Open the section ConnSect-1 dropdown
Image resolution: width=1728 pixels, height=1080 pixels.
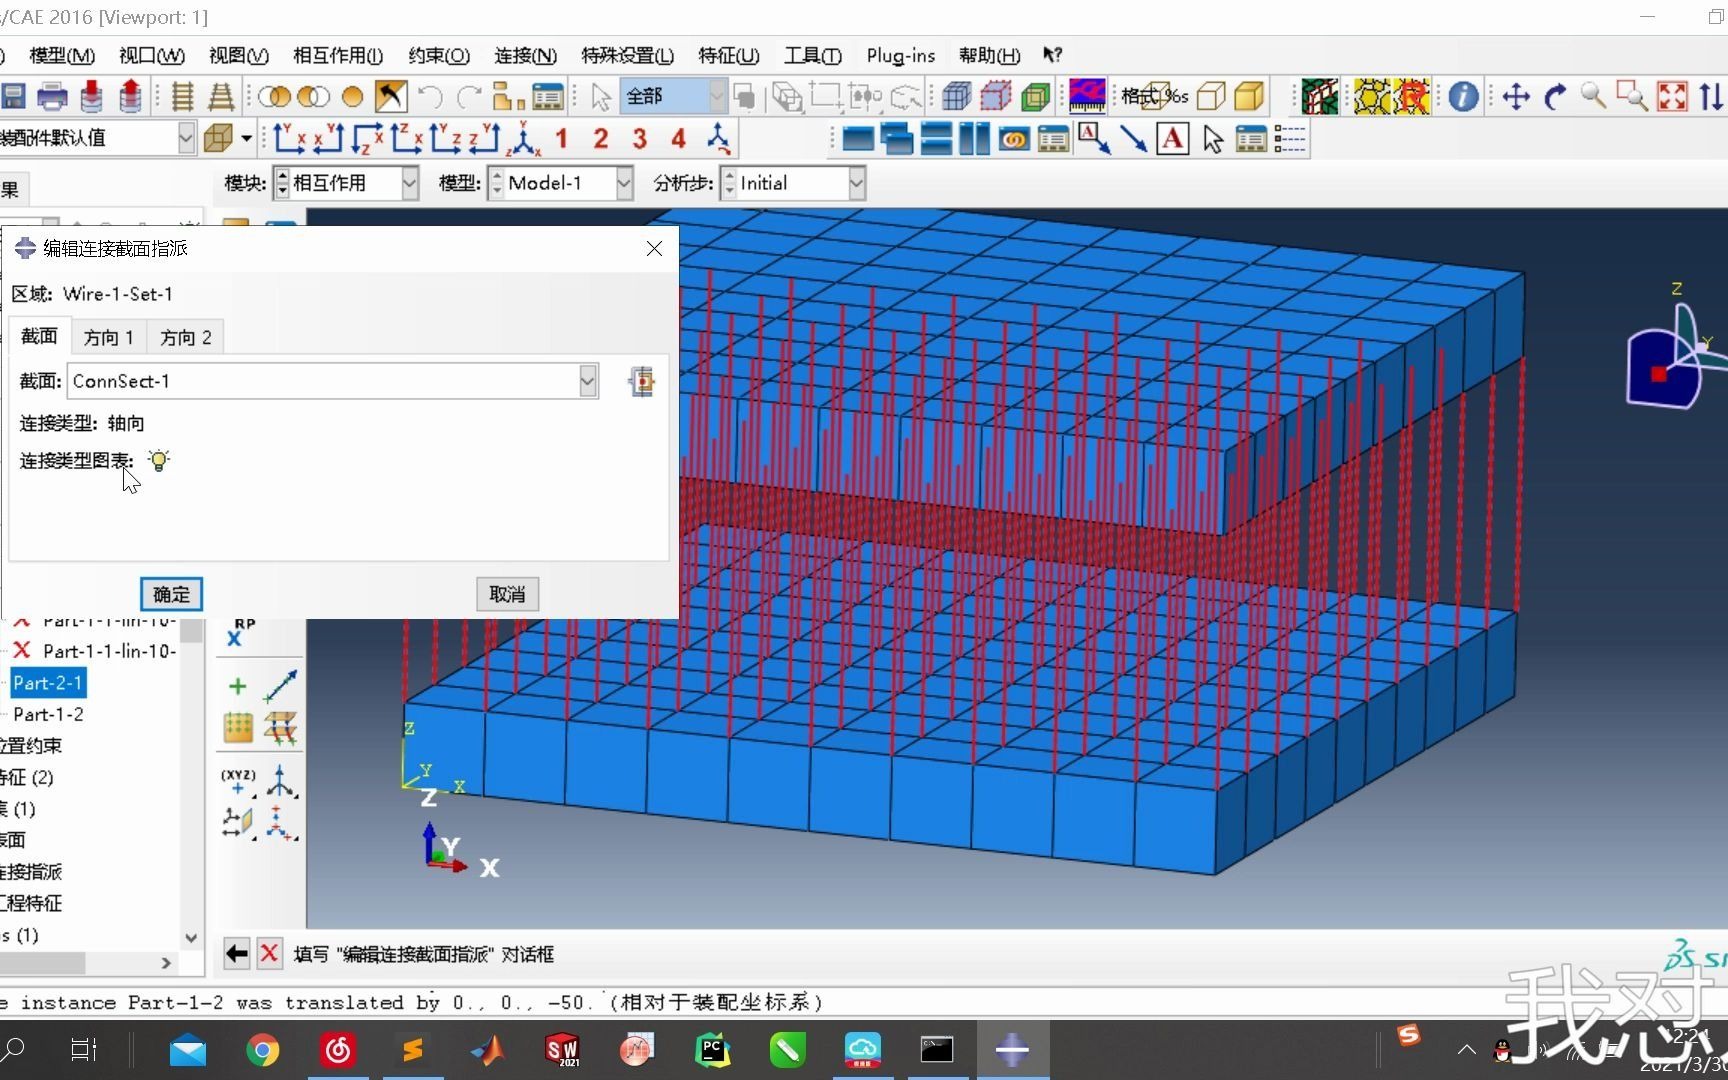(588, 381)
